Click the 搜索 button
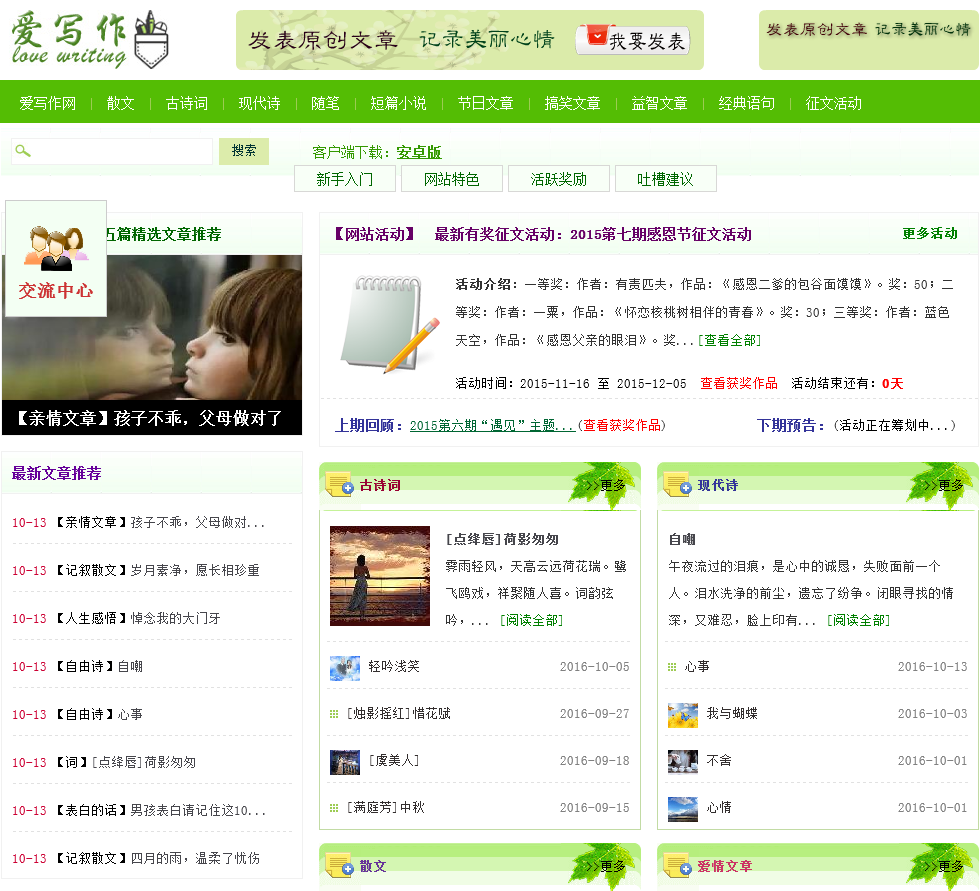Image resolution: width=980 pixels, height=891 pixels. (244, 151)
